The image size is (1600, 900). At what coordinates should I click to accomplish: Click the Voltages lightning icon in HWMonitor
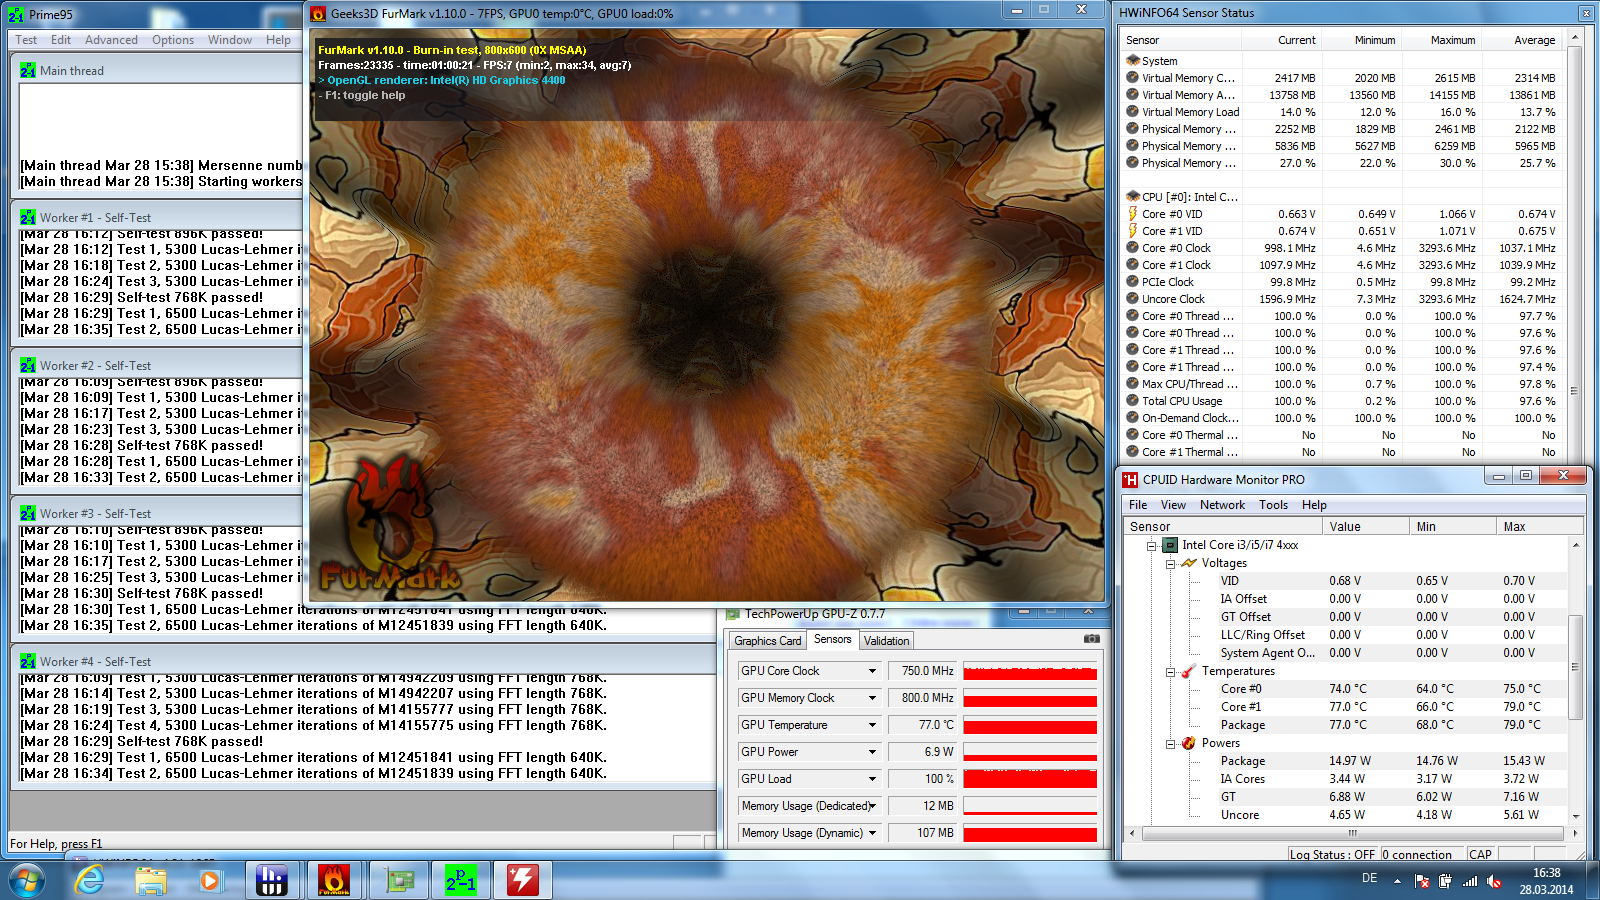point(1189,563)
